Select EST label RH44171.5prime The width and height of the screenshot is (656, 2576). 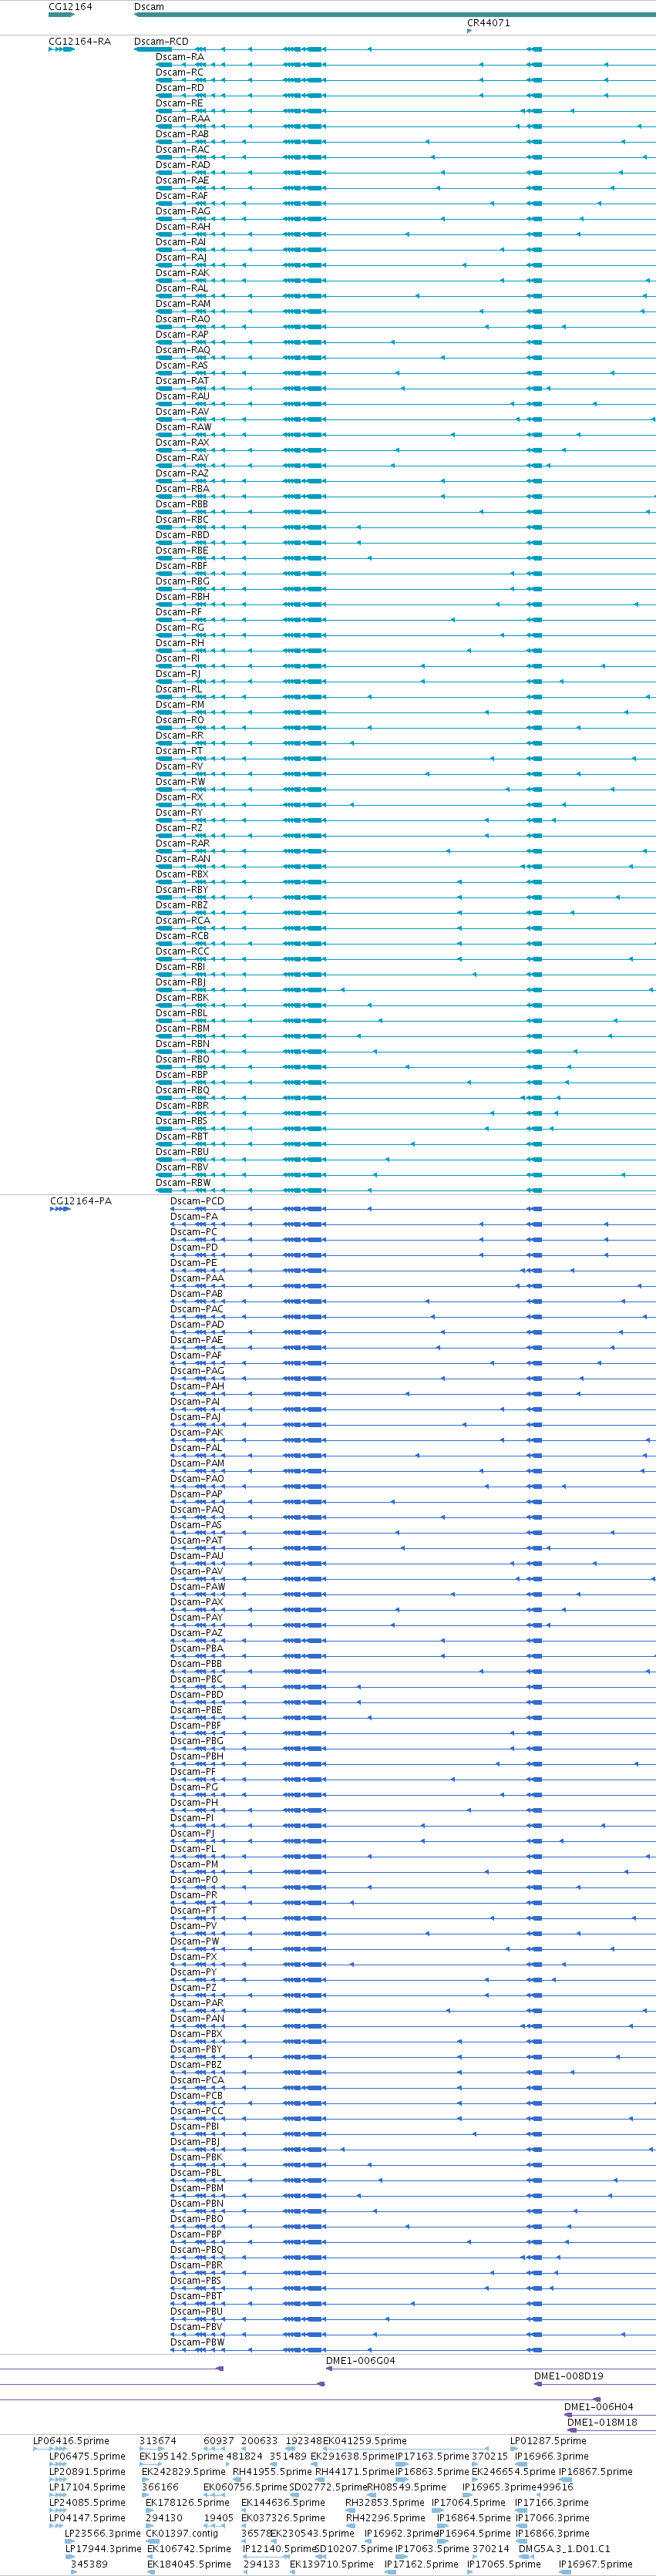coord(355,2473)
